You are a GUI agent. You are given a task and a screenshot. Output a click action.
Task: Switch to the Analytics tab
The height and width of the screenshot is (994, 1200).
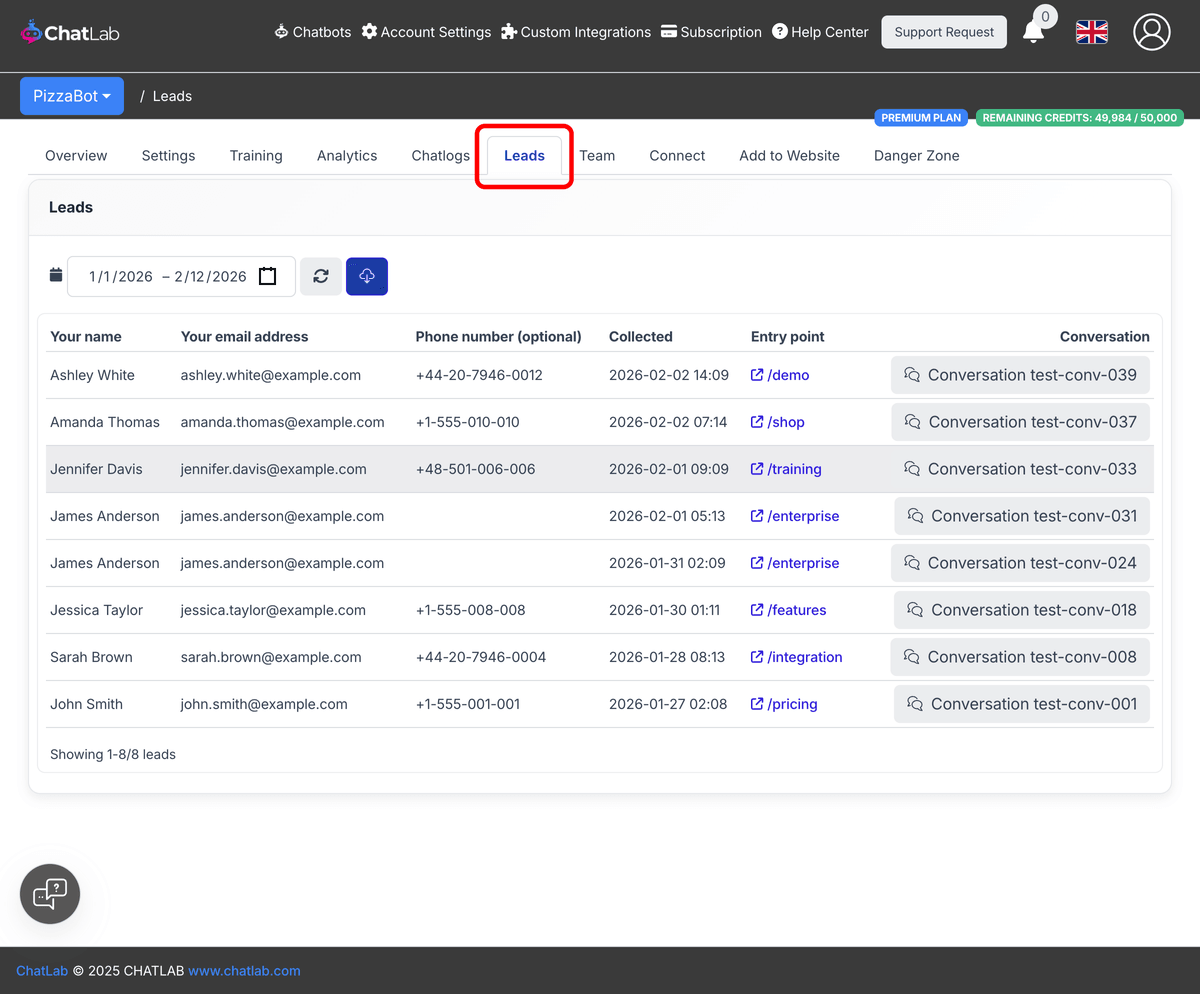(x=347, y=155)
